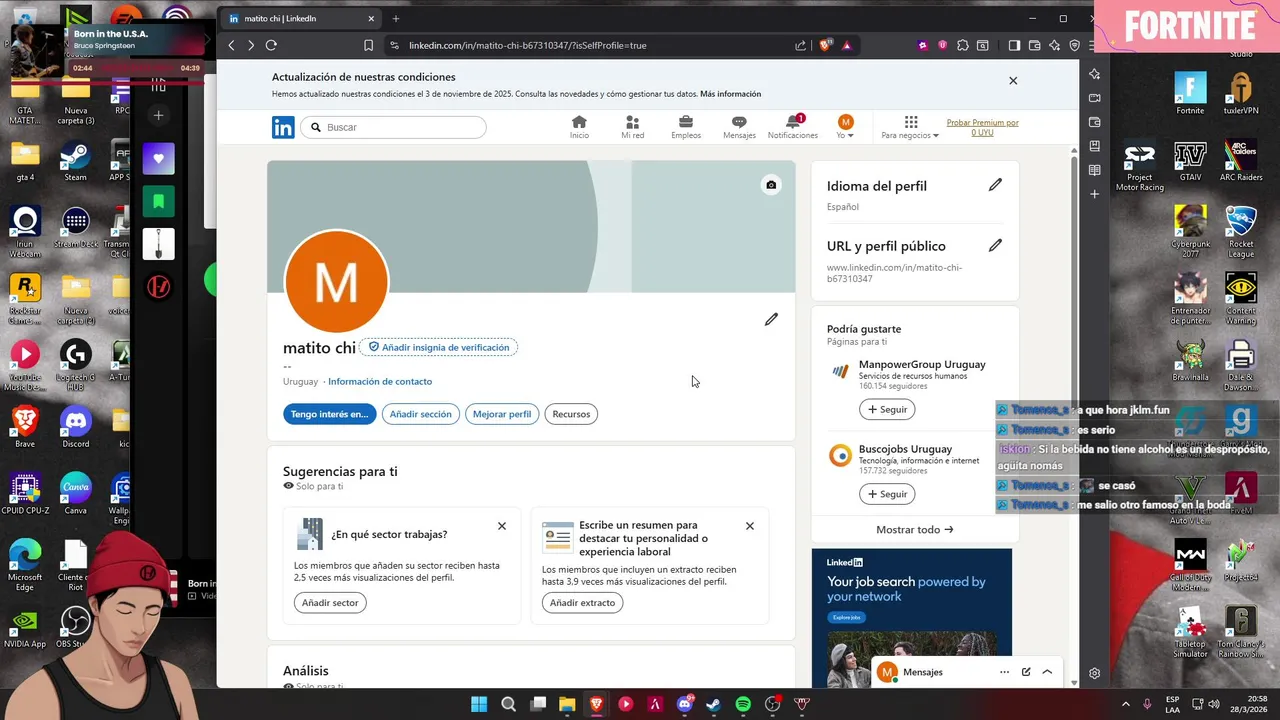
Task: Click share icon in address bar
Action: pyautogui.click(x=800, y=45)
